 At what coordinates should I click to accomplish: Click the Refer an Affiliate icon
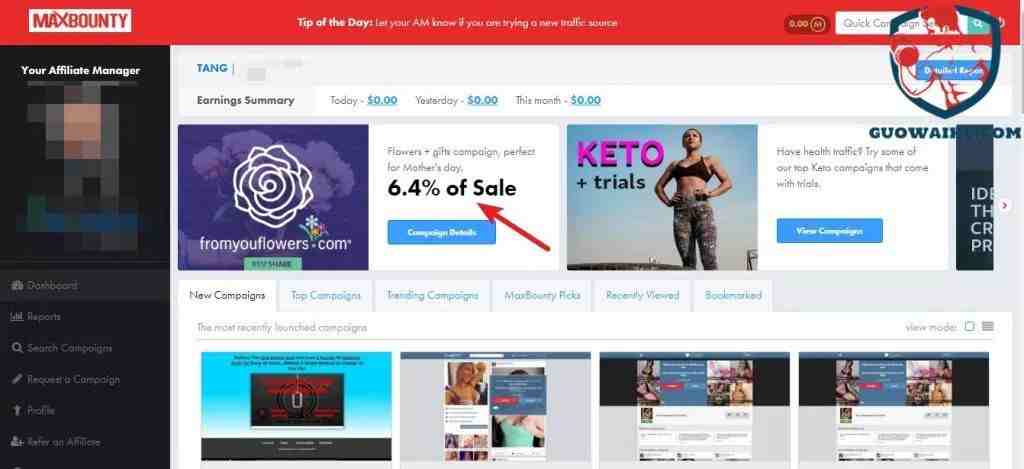coord(17,442)
